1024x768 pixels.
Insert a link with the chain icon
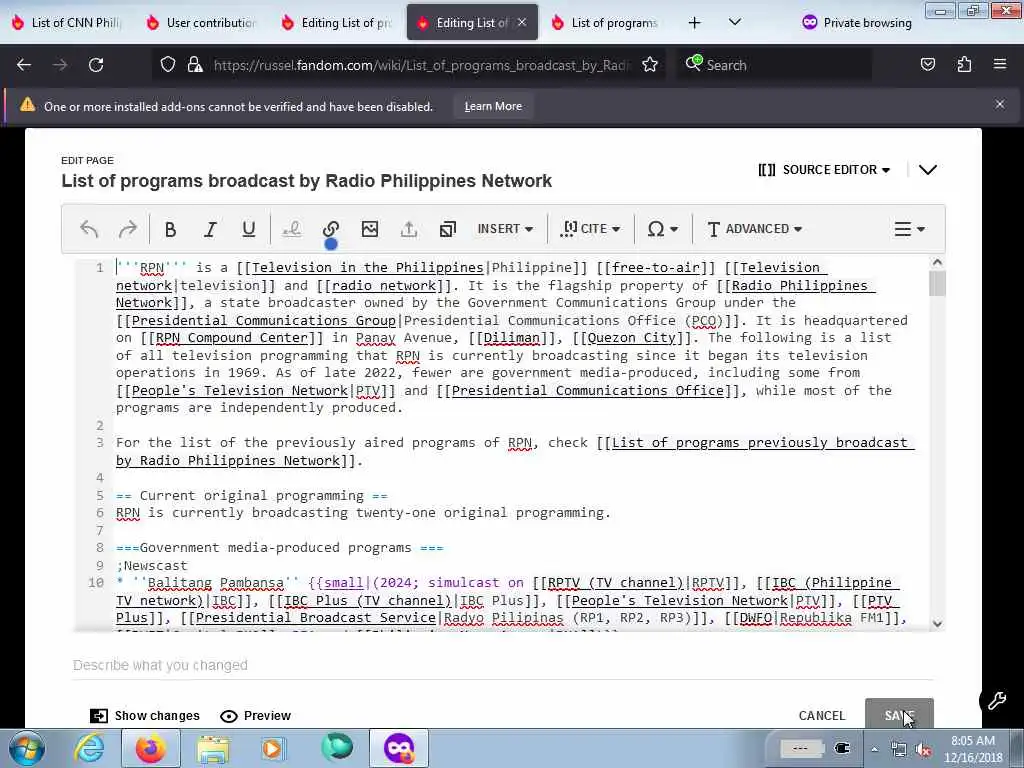pyautogui.click(x=330, y=229)
